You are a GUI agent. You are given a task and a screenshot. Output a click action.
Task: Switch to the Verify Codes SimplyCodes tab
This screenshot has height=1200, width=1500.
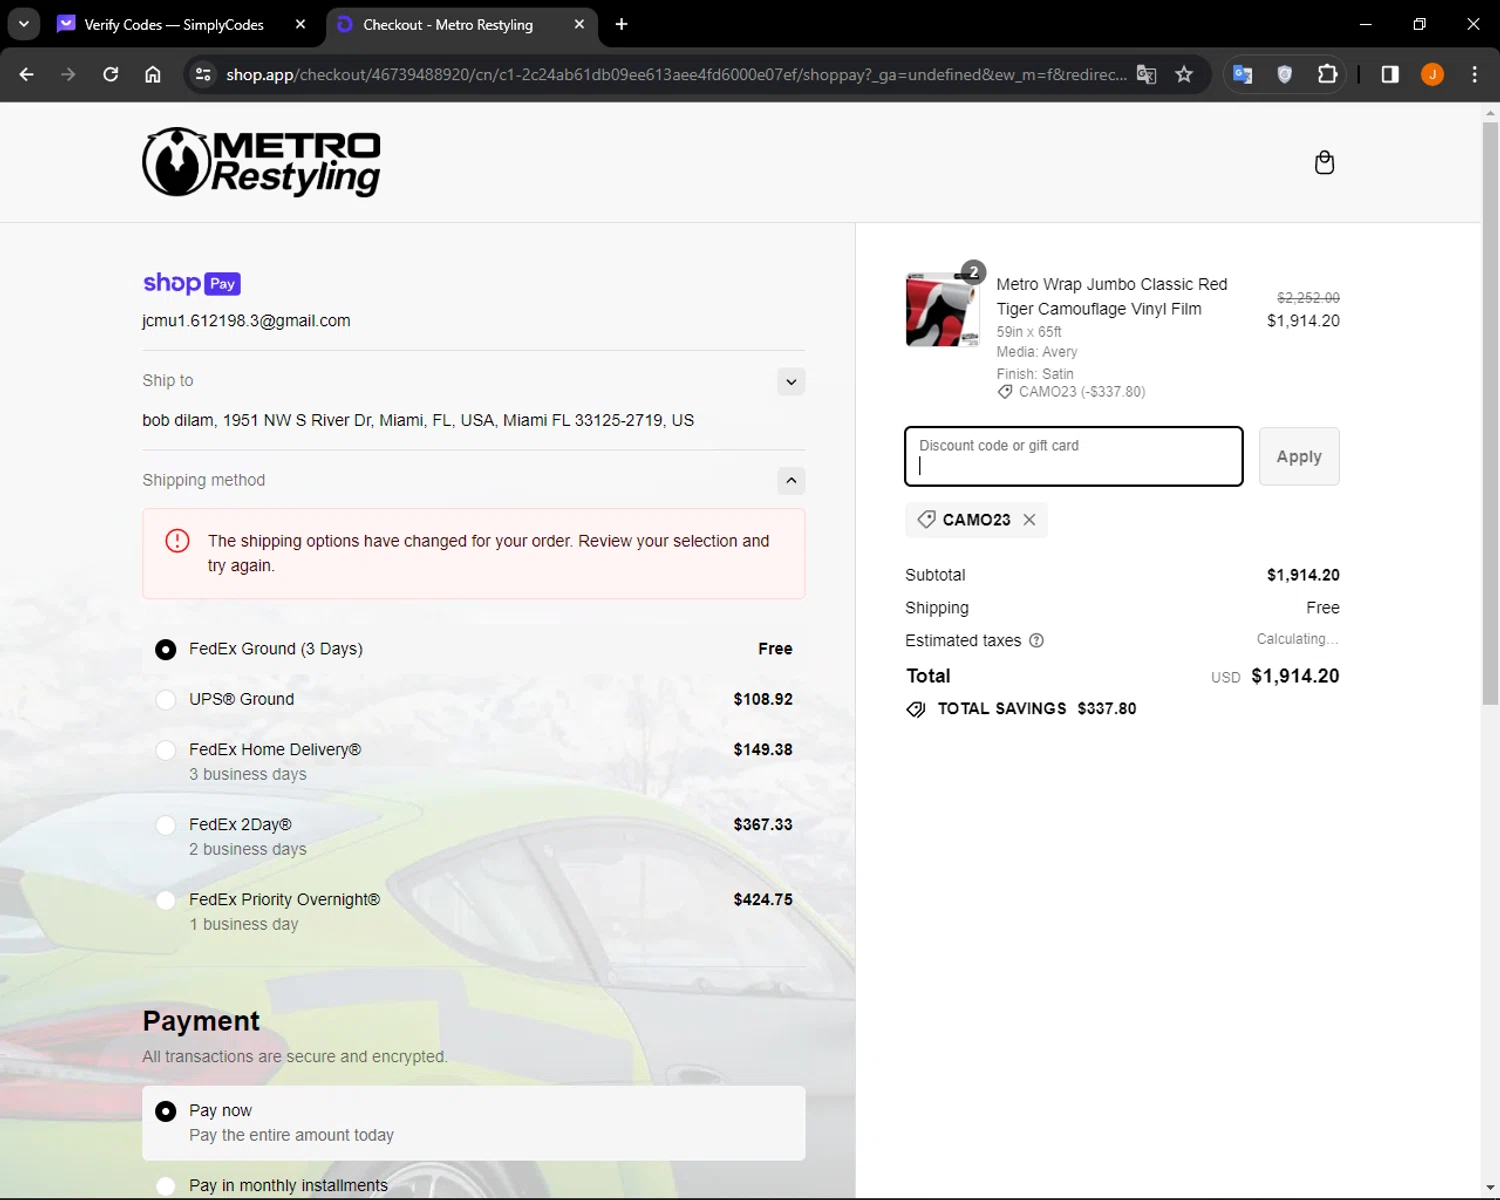172,24
